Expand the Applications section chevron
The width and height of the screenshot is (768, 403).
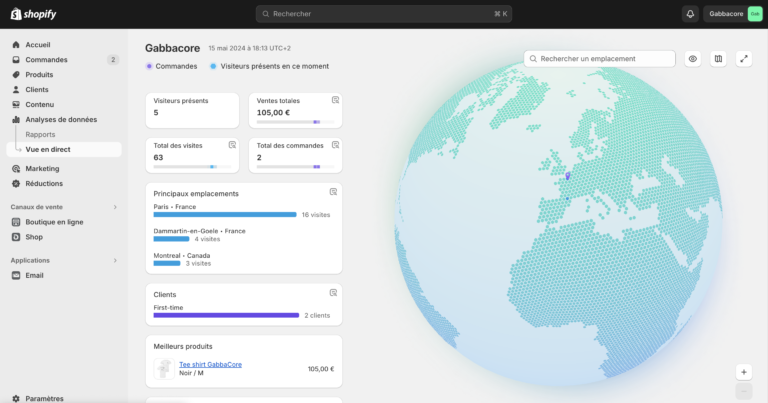[x=115, y=260]
